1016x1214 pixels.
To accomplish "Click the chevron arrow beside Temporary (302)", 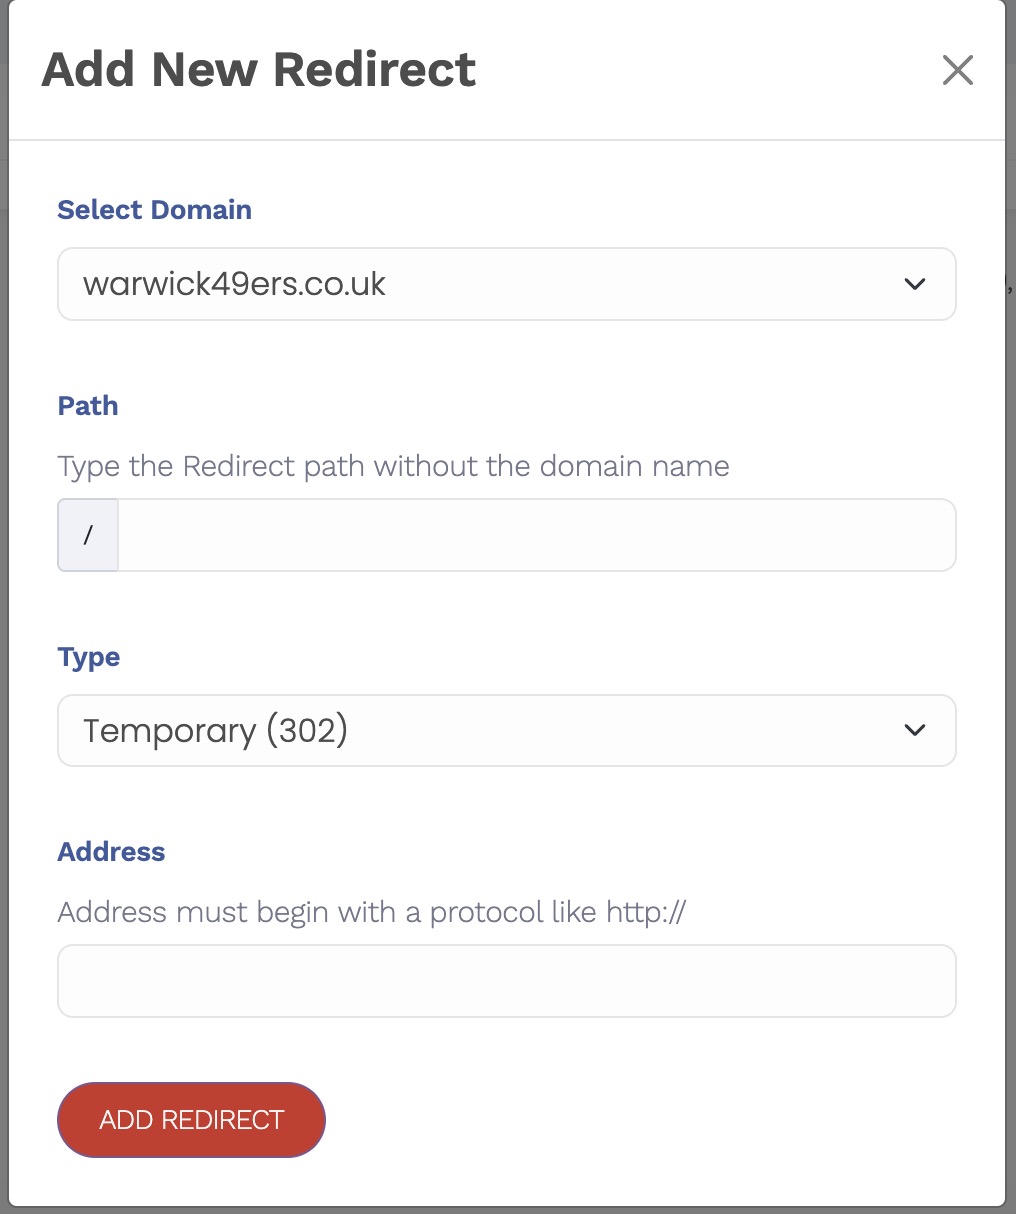I will (914, 731).
